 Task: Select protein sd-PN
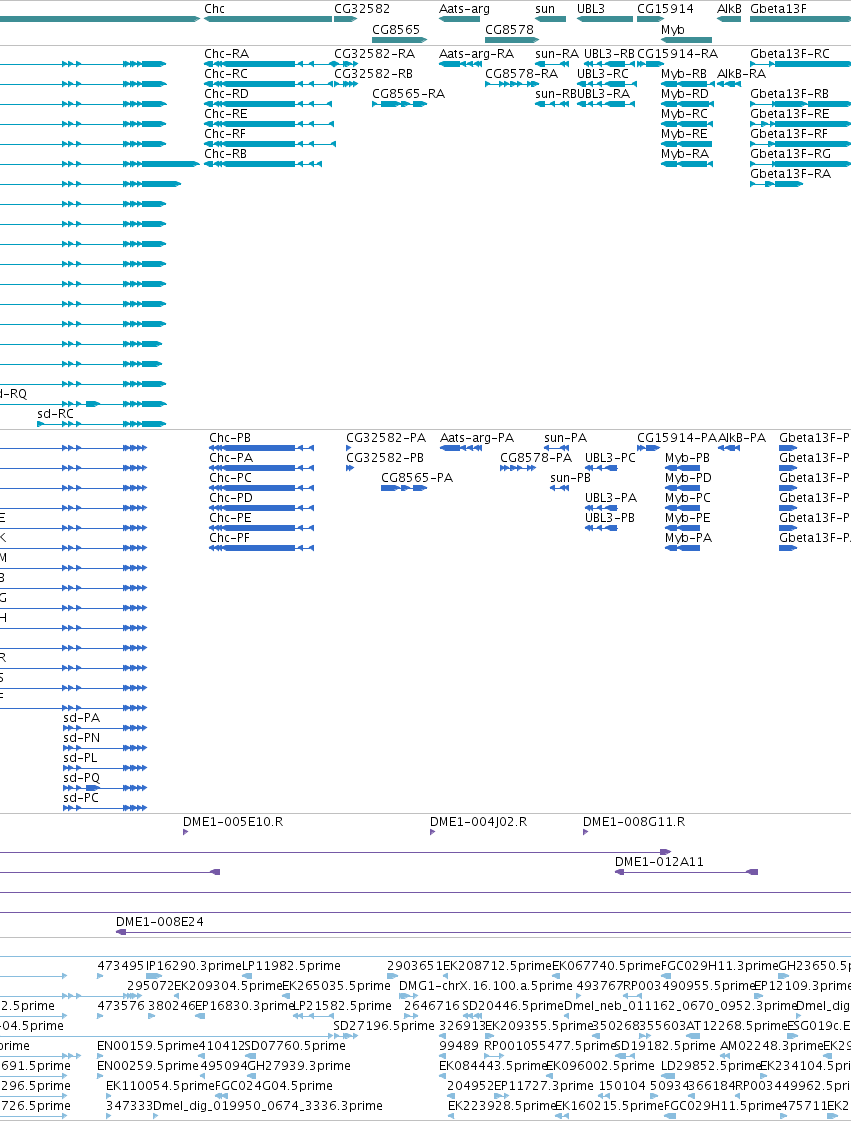click(x=82, y=739)
